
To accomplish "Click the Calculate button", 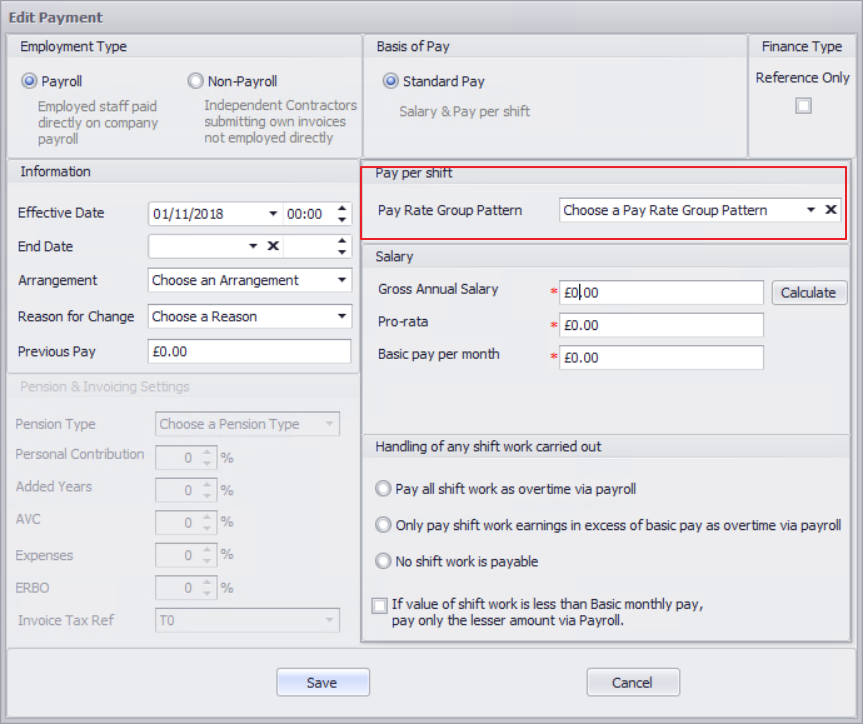I will (809, 293).
